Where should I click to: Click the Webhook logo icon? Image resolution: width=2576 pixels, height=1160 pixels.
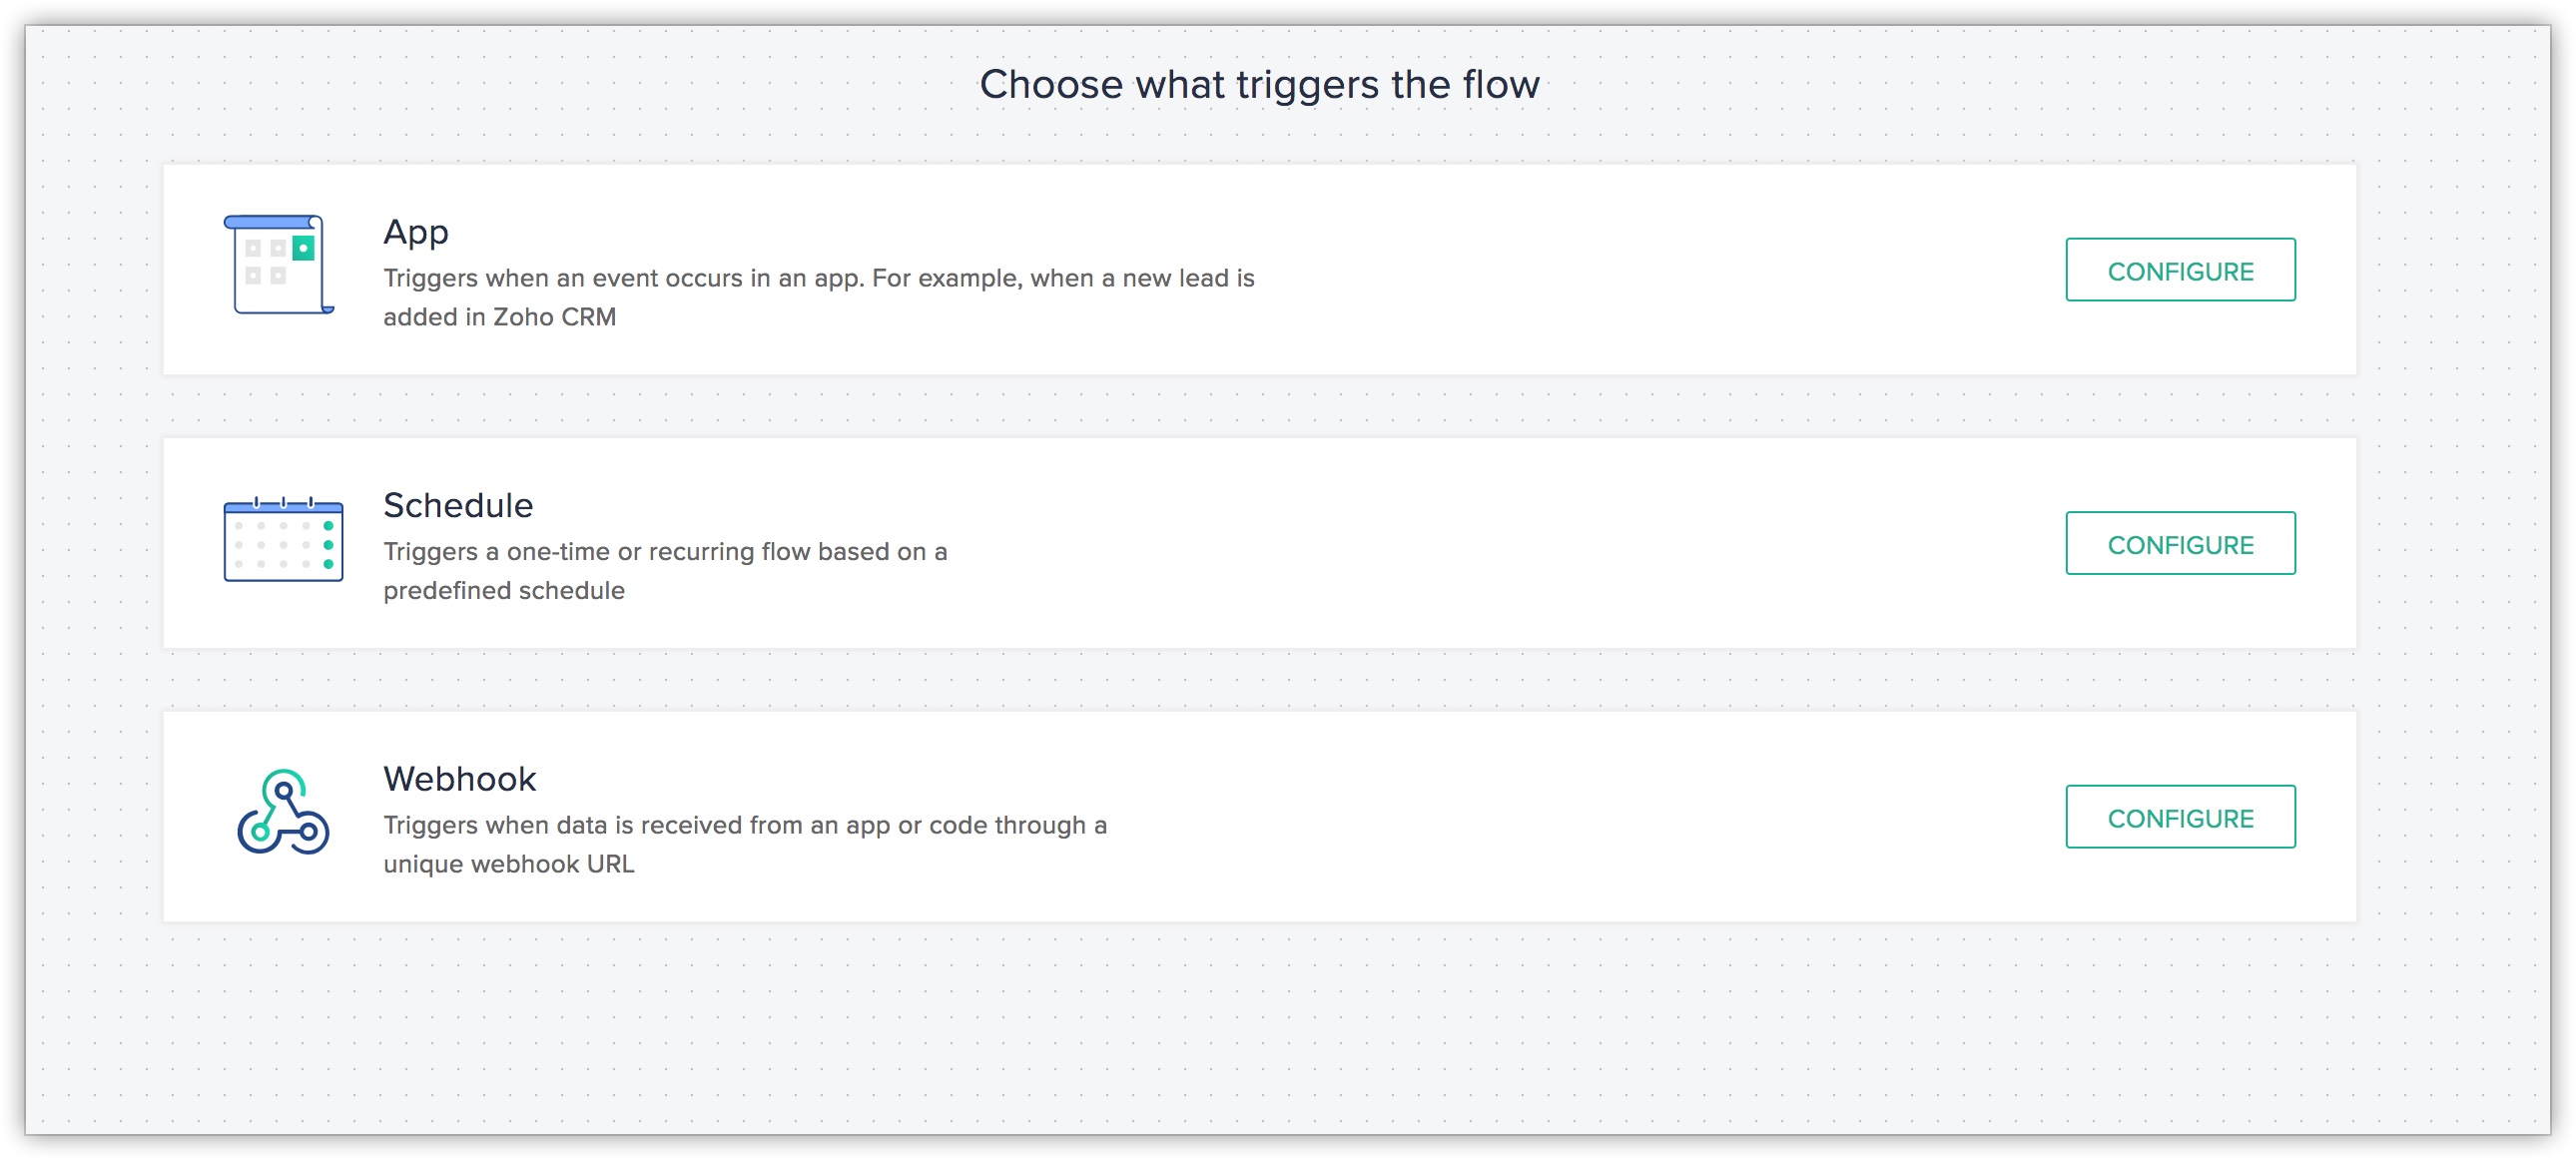click(x=283, y=811)
